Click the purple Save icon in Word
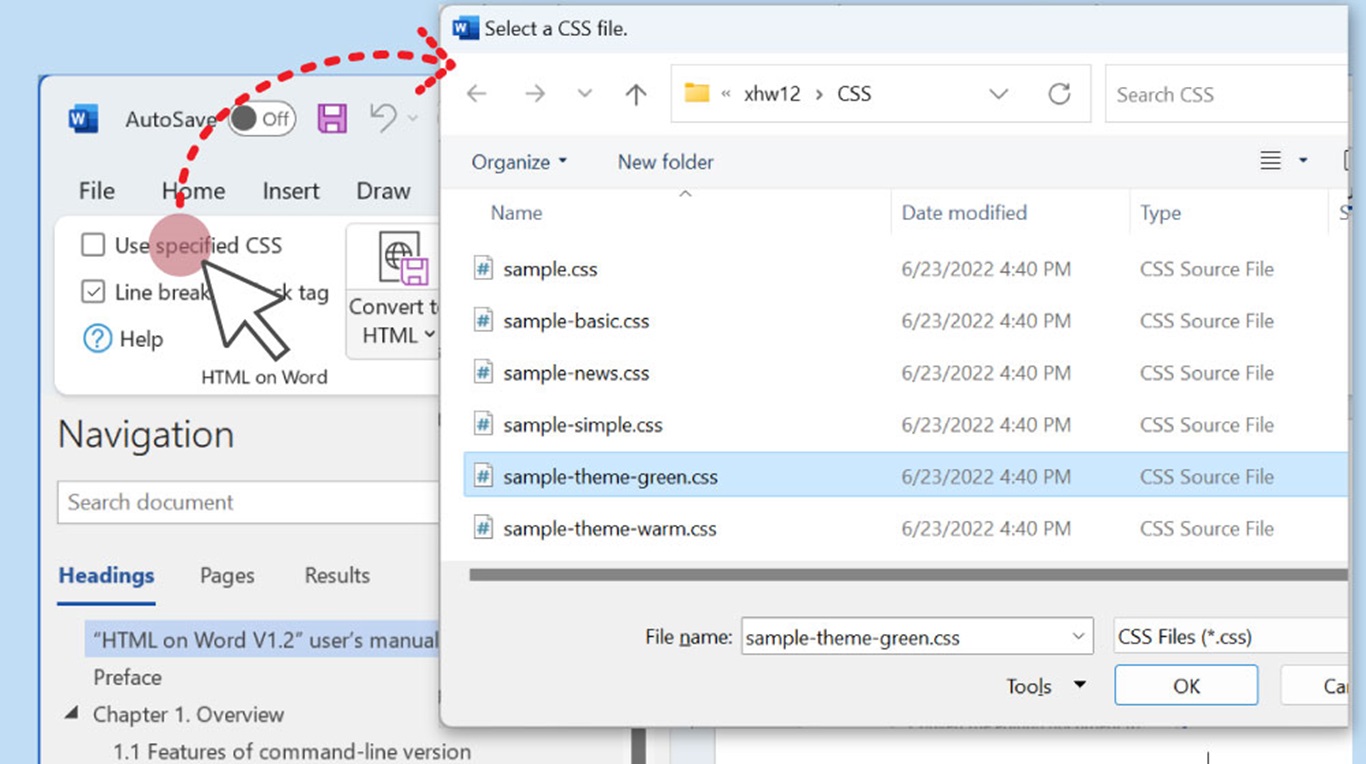Image resolution: width=1366 pixels, height=764 pixels. 333,118
